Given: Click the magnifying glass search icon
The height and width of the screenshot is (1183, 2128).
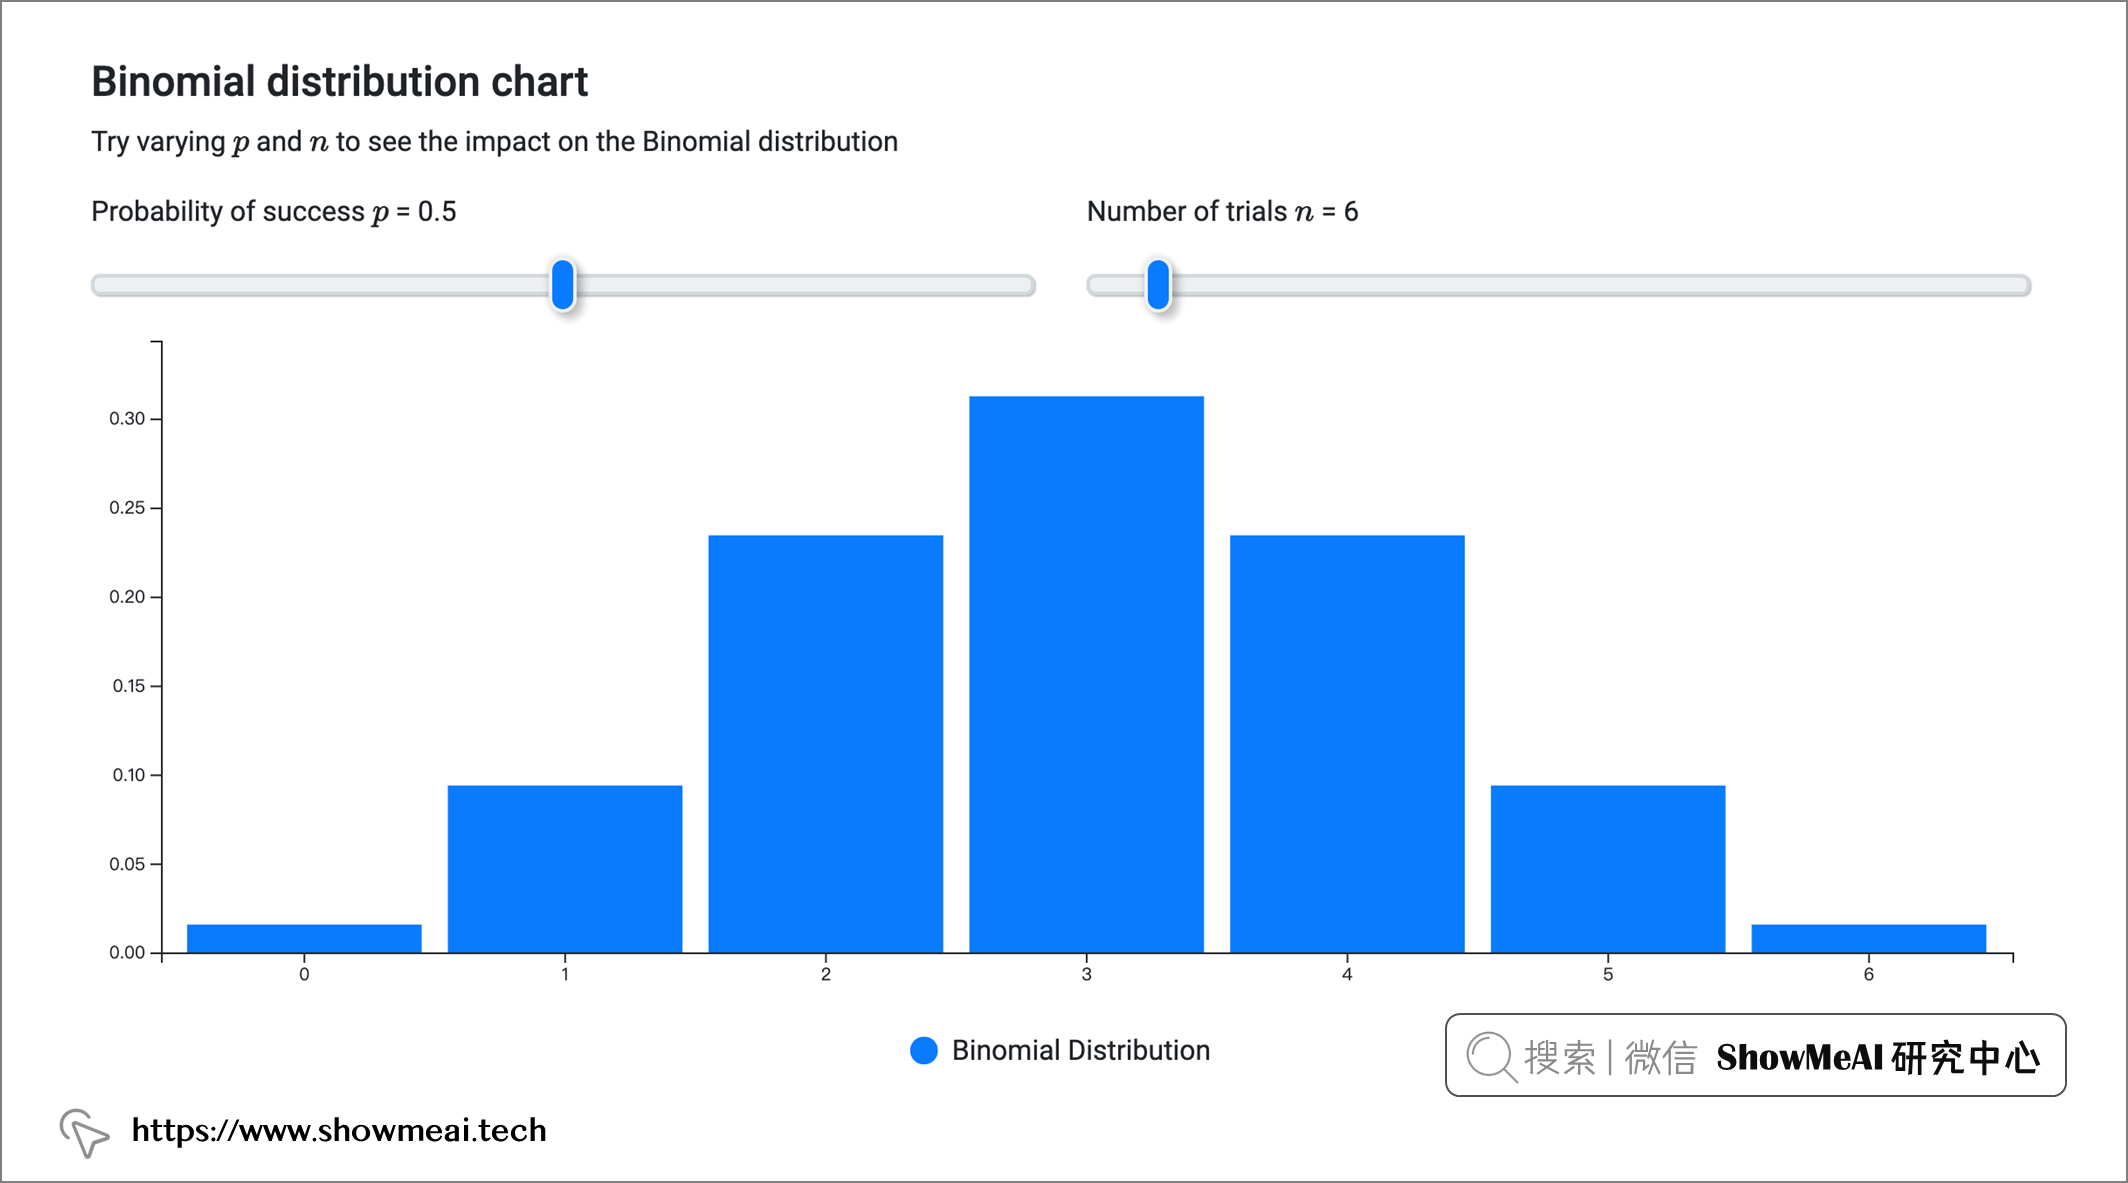Looking at the screenshot, I should pos(1491,1056).
